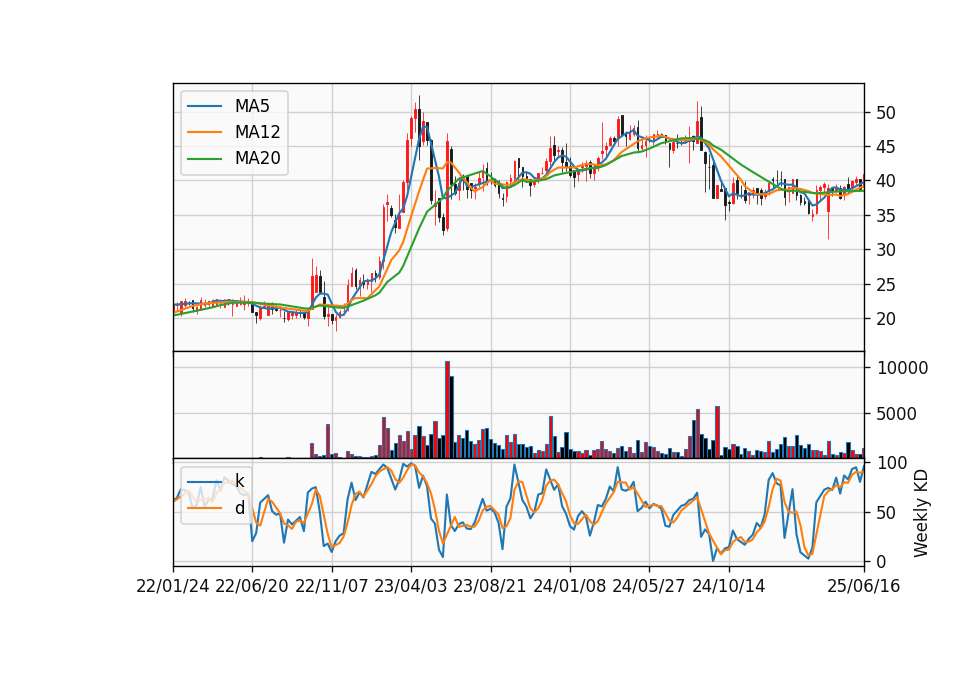
Task: Click the 22/01/24 date tick label
Action: coord(173,586)
